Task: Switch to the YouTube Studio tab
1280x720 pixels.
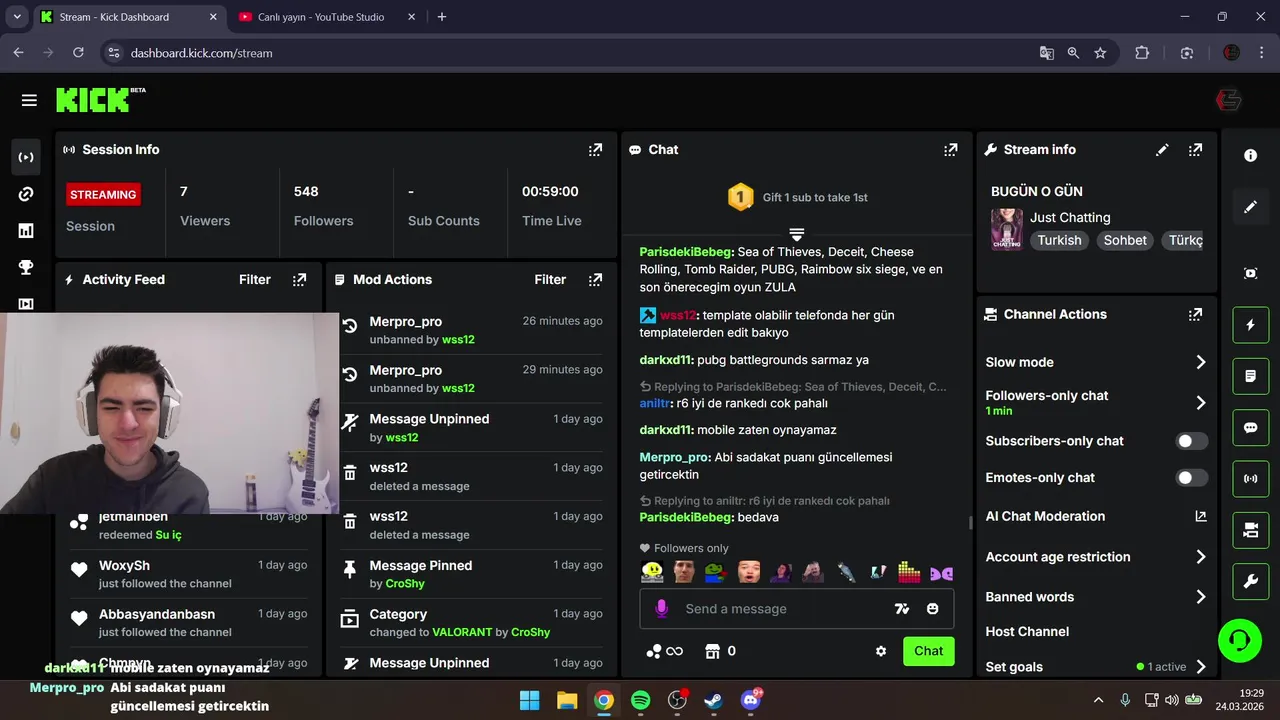Action: tap(324, 17)
